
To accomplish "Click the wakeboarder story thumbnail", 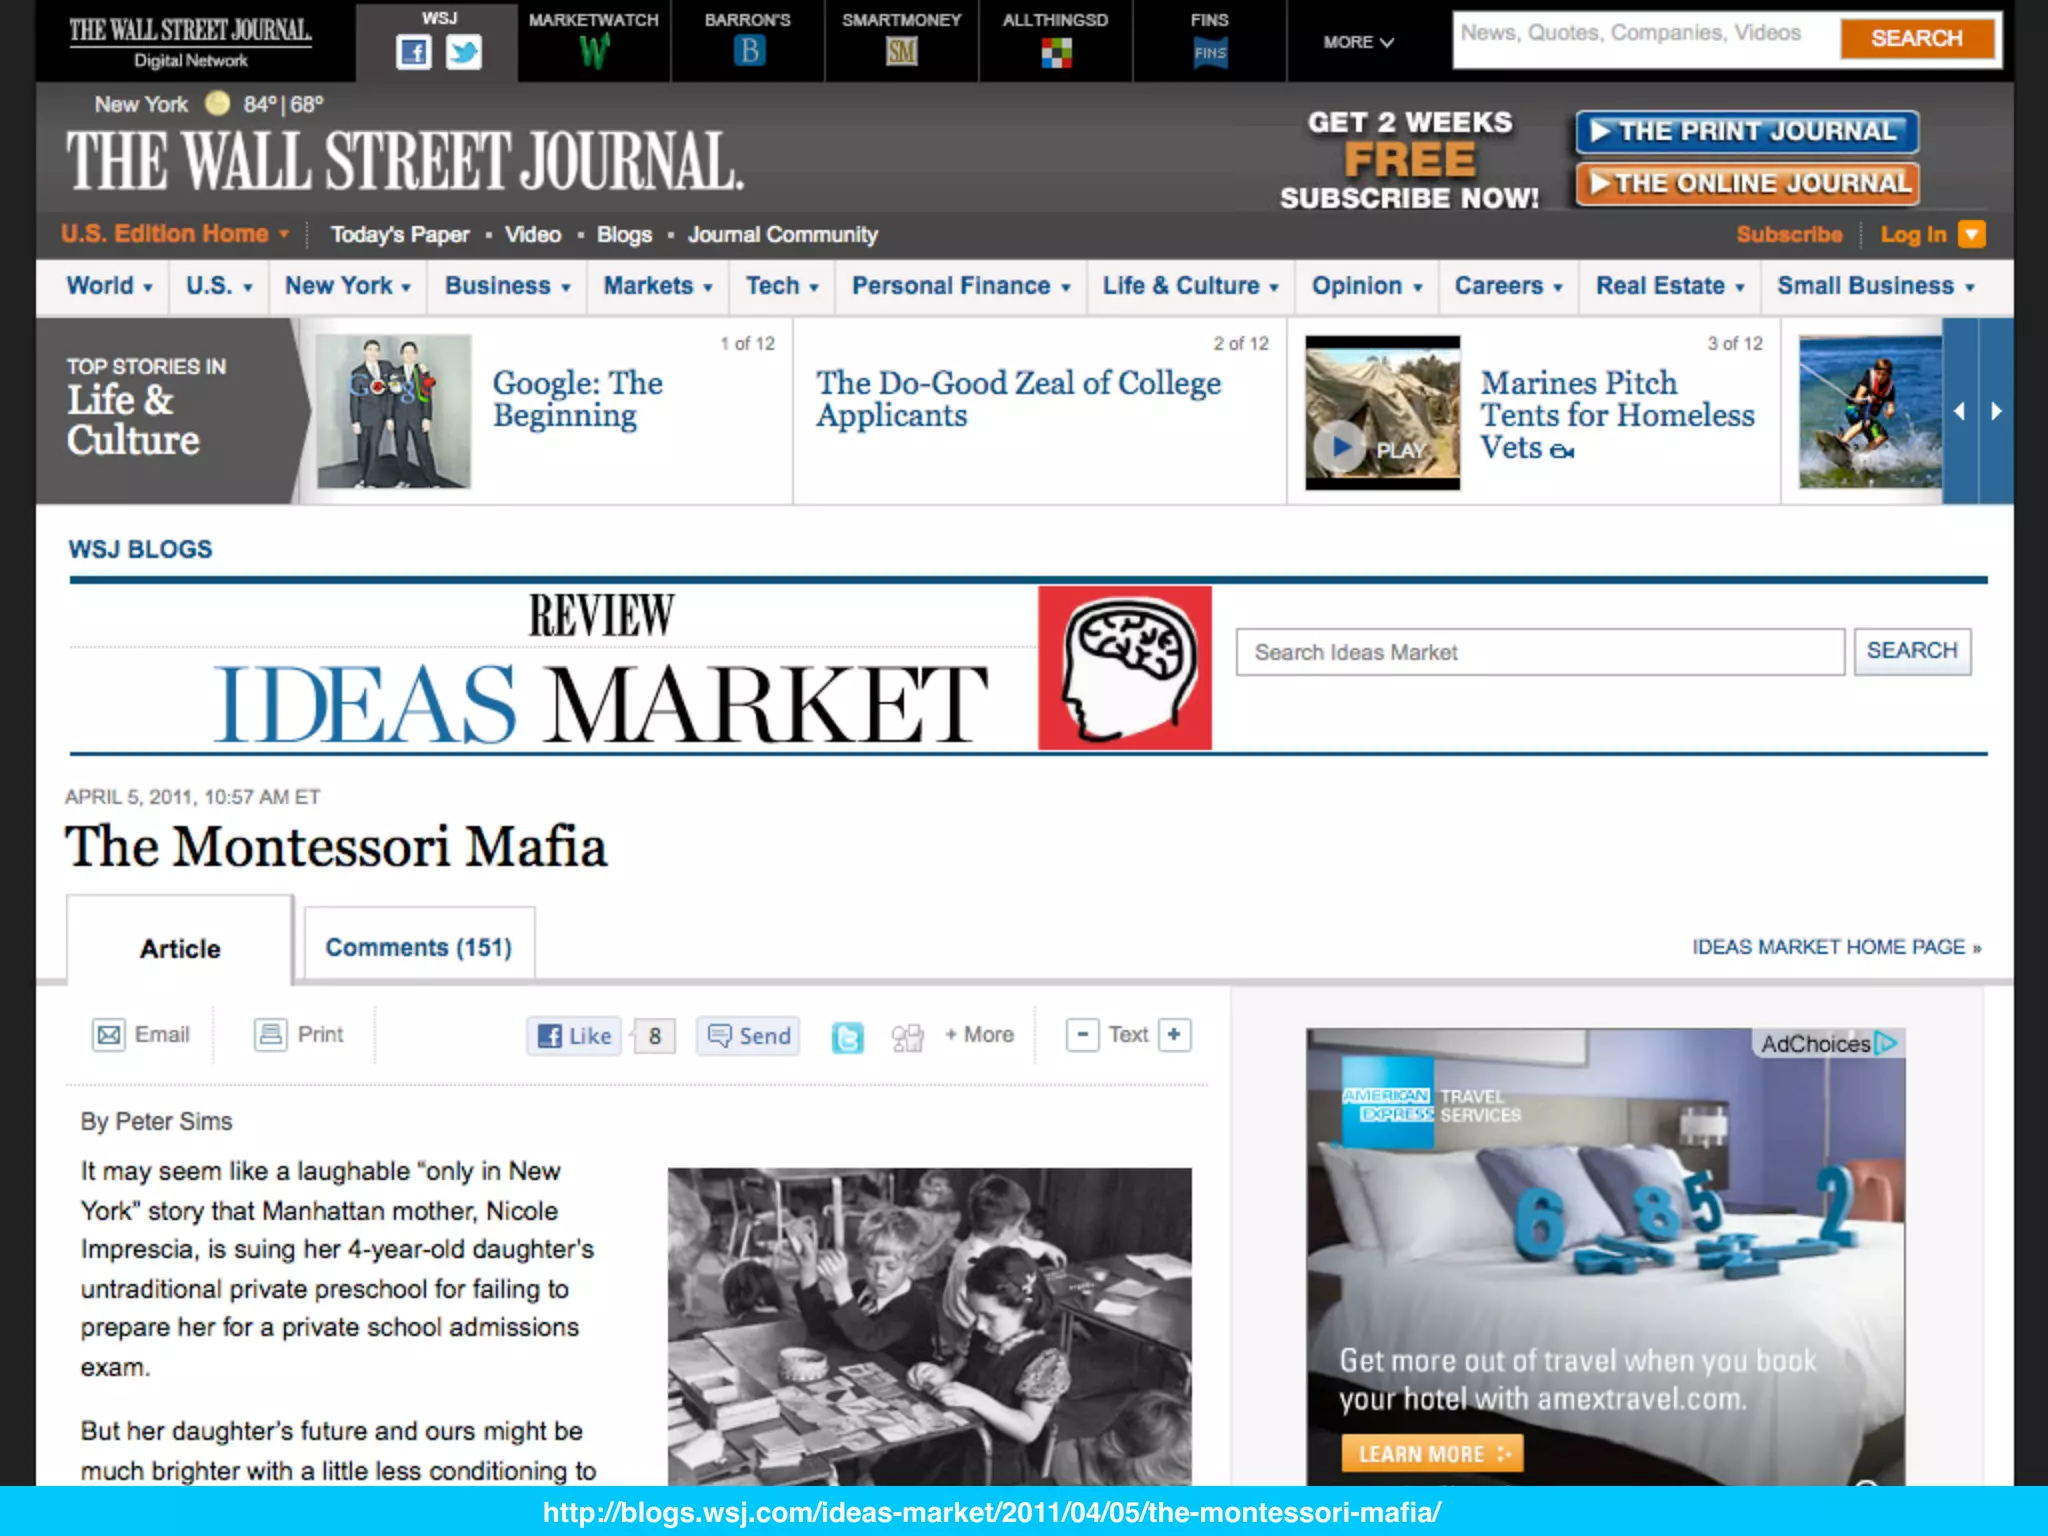I will [1870, 411].
